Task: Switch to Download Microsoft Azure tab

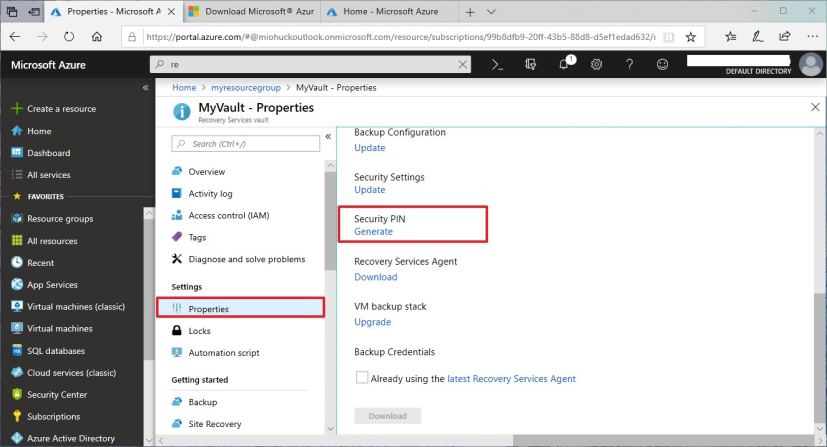Action: [252, 11]
